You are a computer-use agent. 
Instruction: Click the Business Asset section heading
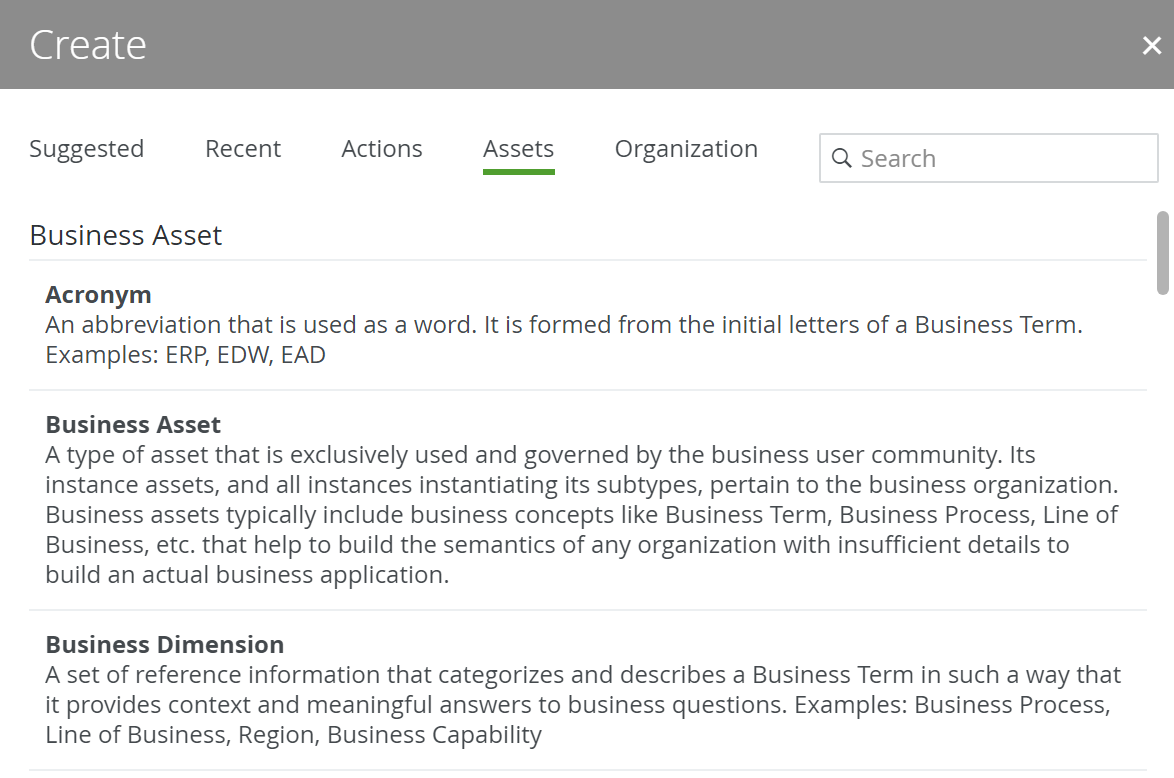126,235
